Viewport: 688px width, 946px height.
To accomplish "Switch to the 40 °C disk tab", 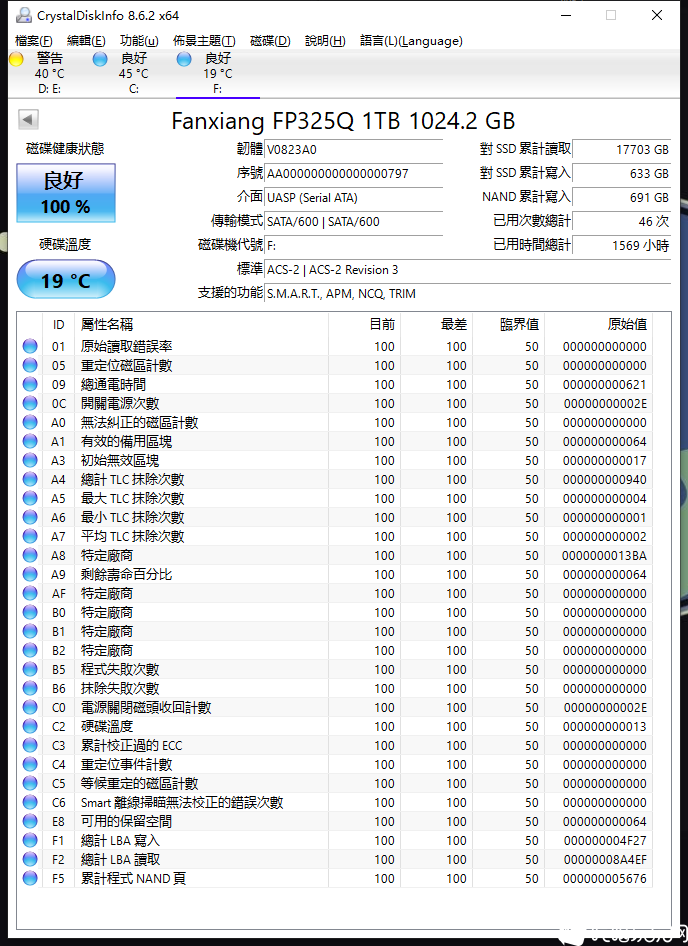I will click(x=49, y=73).
